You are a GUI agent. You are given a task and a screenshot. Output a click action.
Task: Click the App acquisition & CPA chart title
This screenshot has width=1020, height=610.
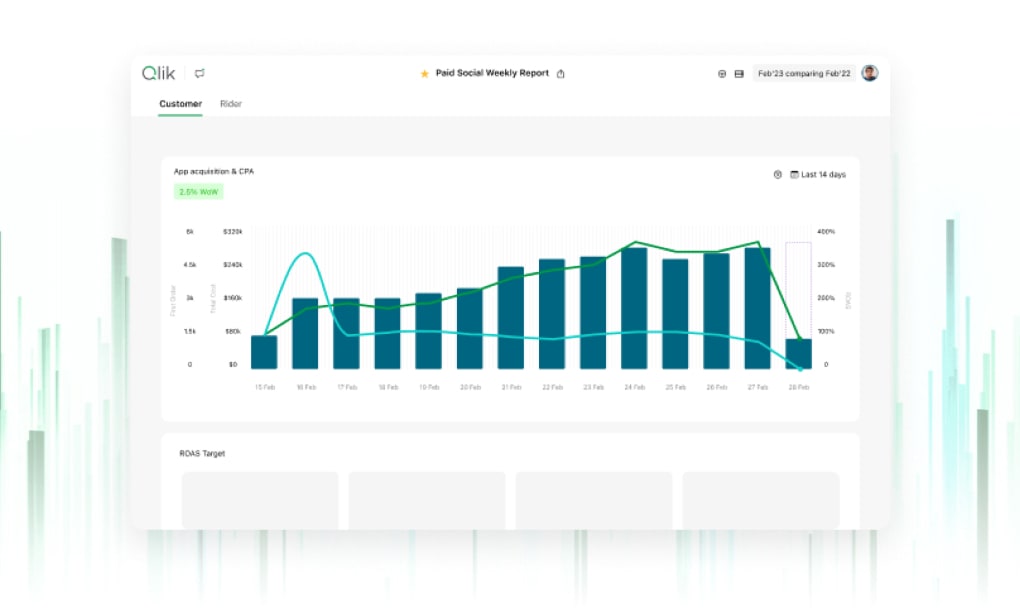click(214, 172)
